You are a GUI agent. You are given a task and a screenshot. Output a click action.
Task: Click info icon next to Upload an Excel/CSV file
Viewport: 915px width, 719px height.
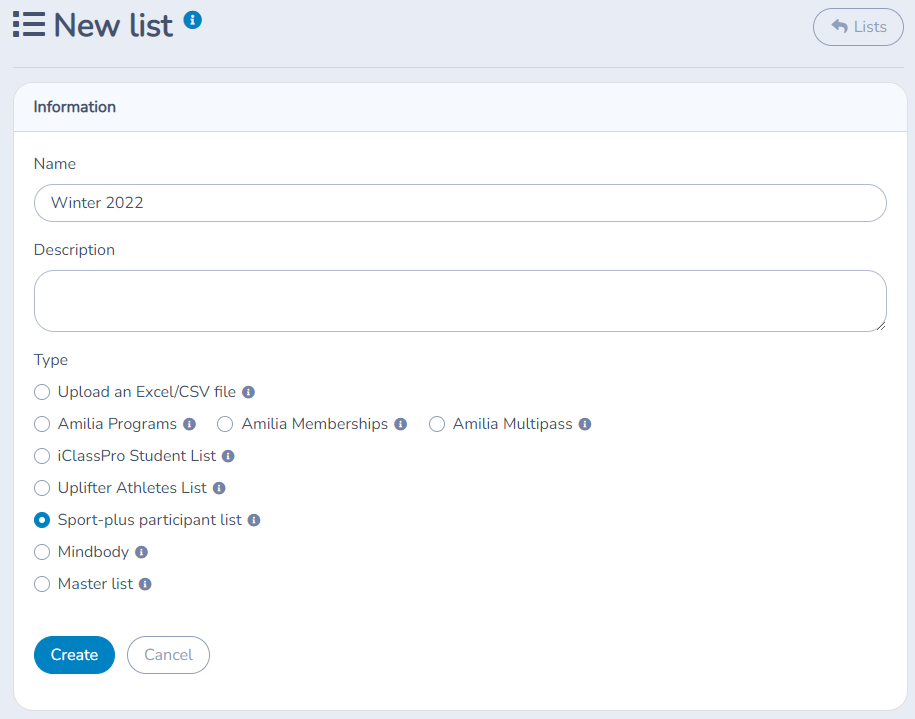tap(249, 392)
